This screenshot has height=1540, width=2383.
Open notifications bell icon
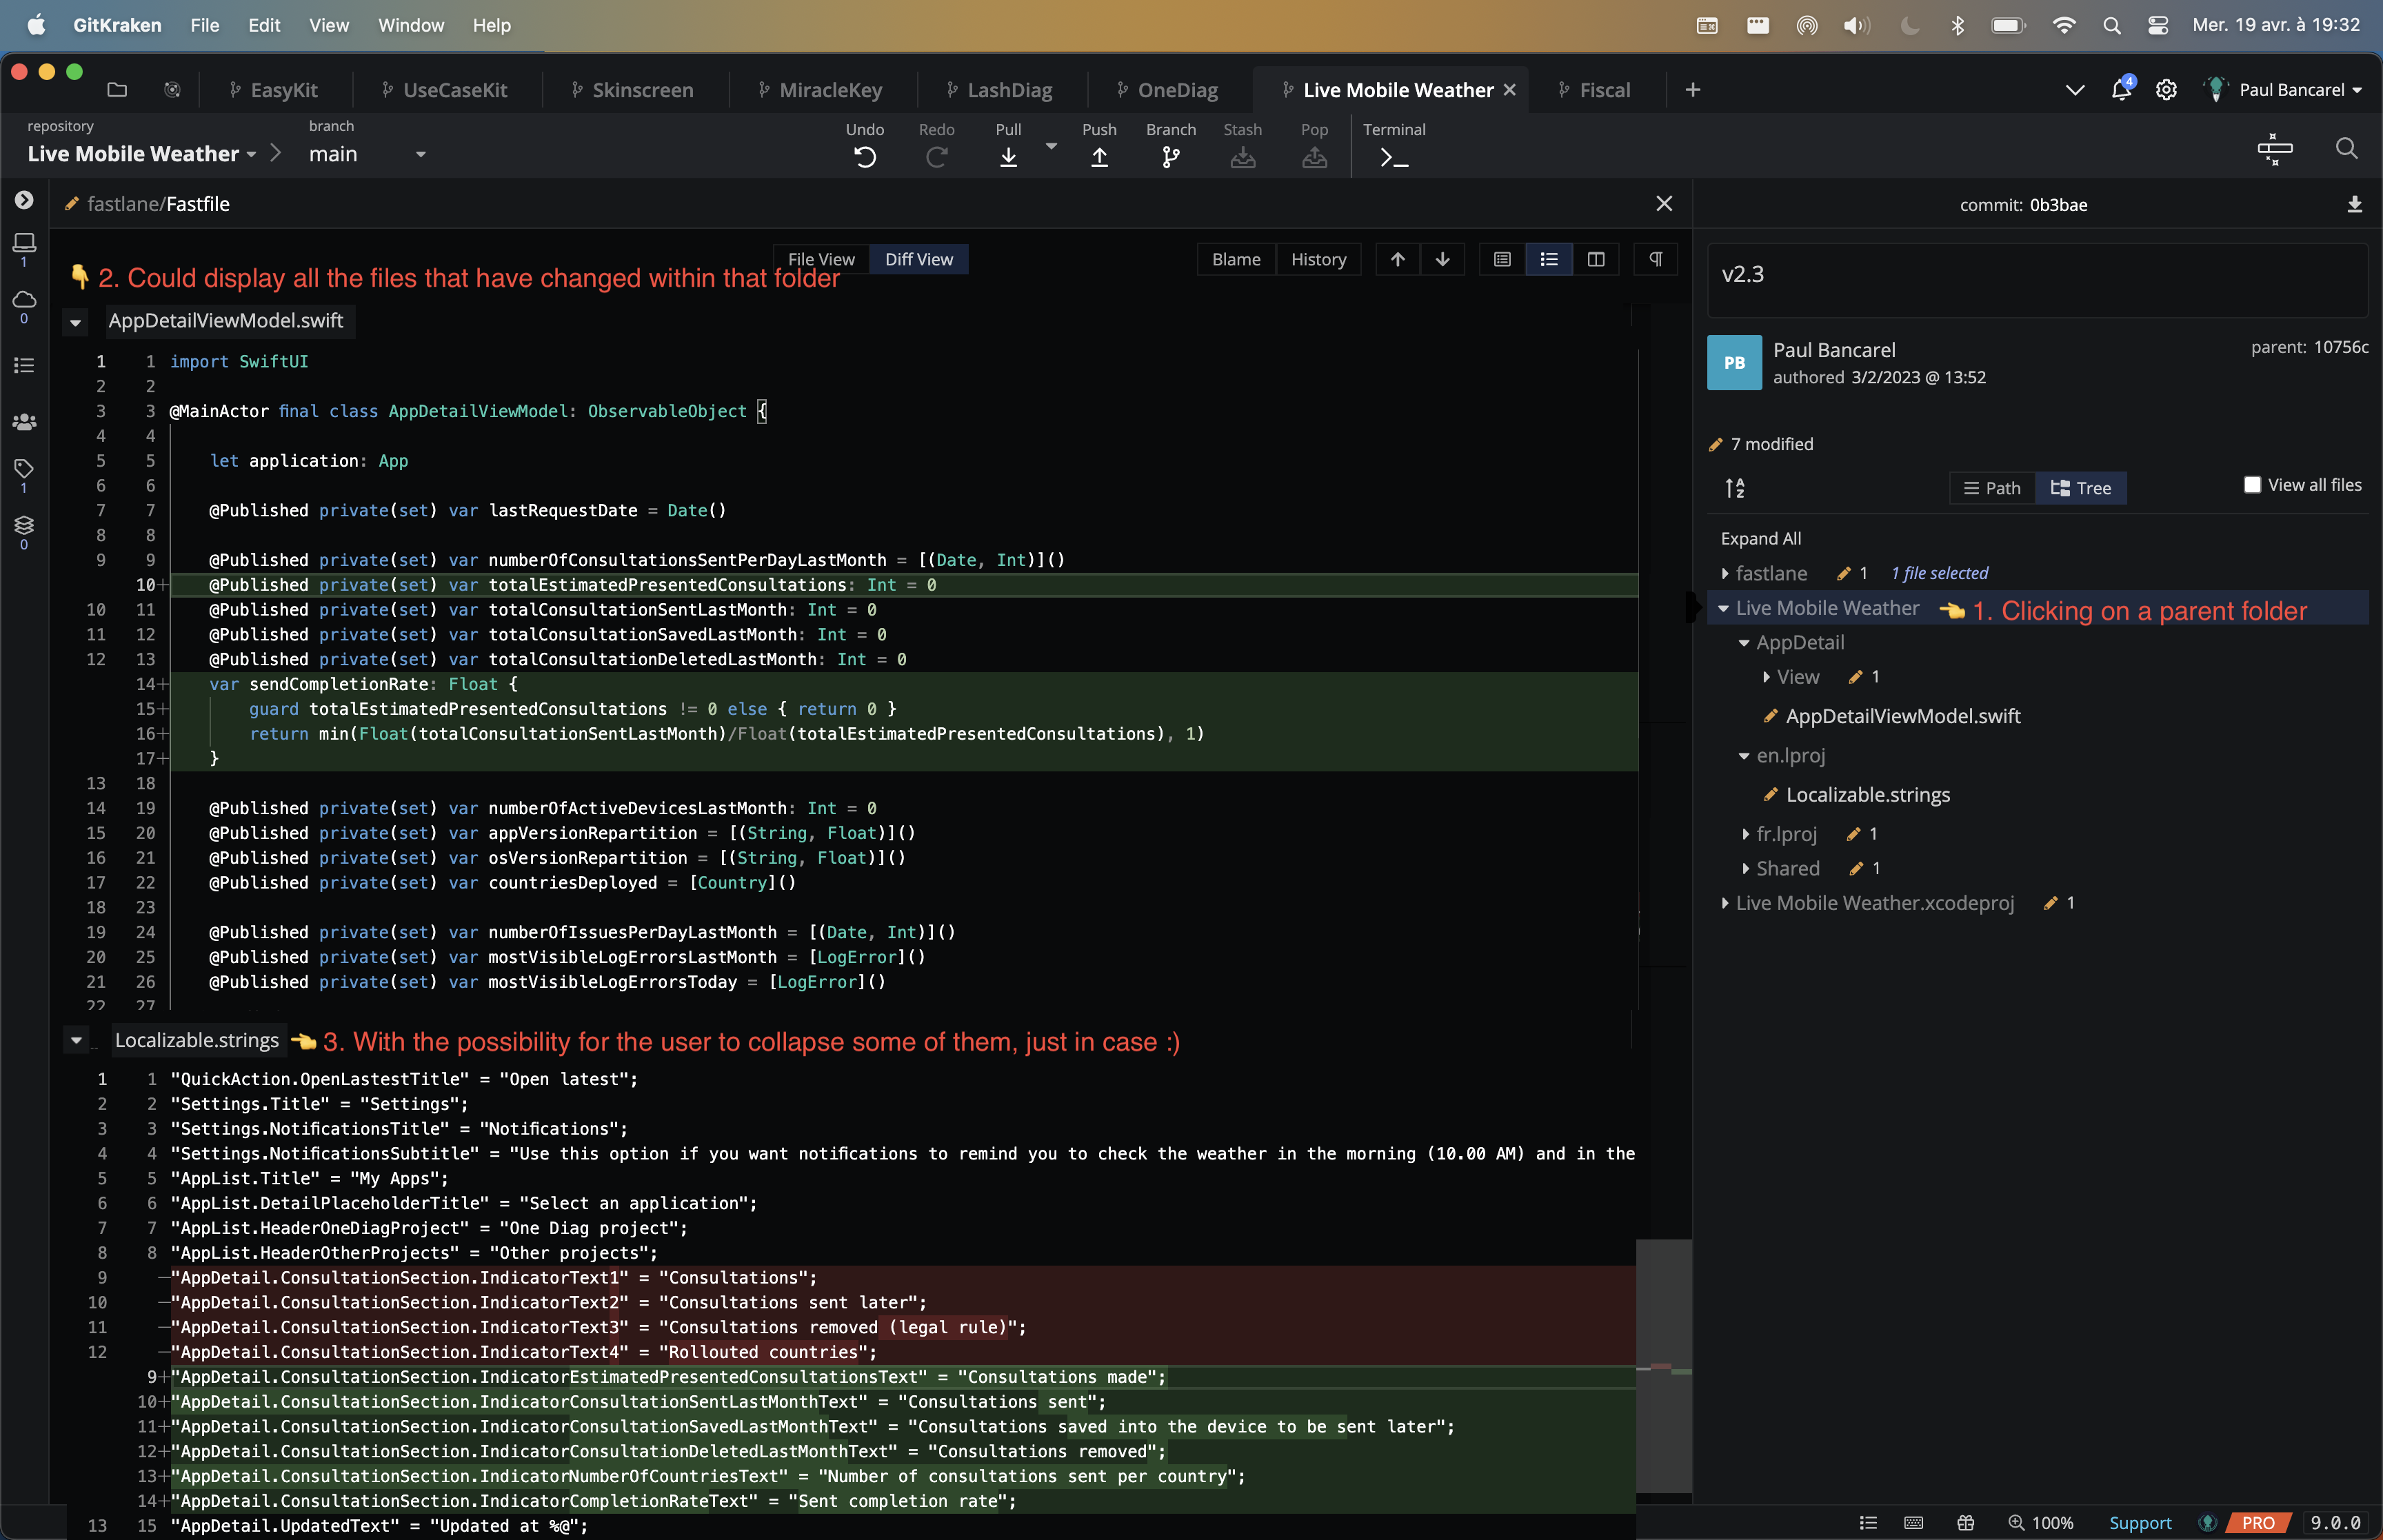pos(2120,89)
